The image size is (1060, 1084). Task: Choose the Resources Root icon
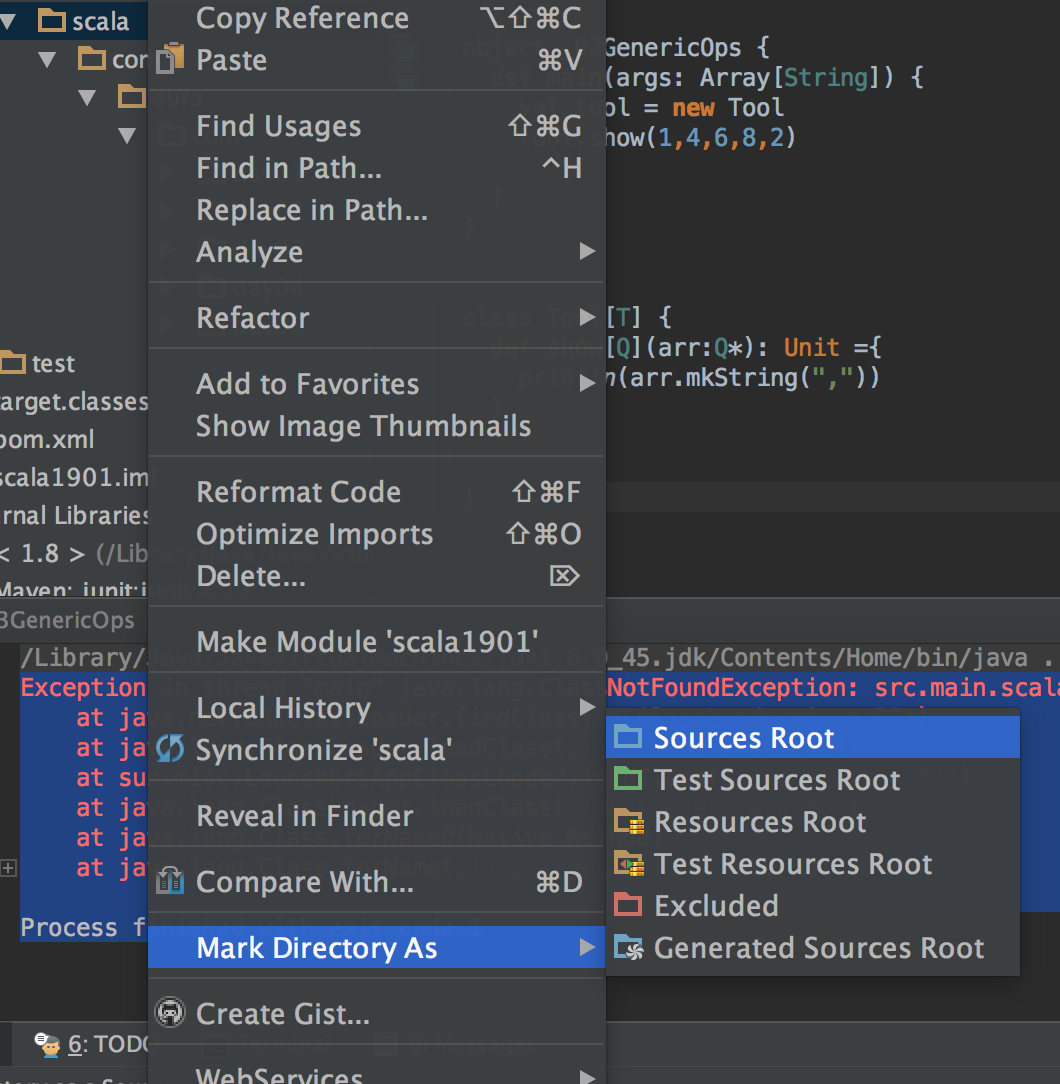(630, 821)
